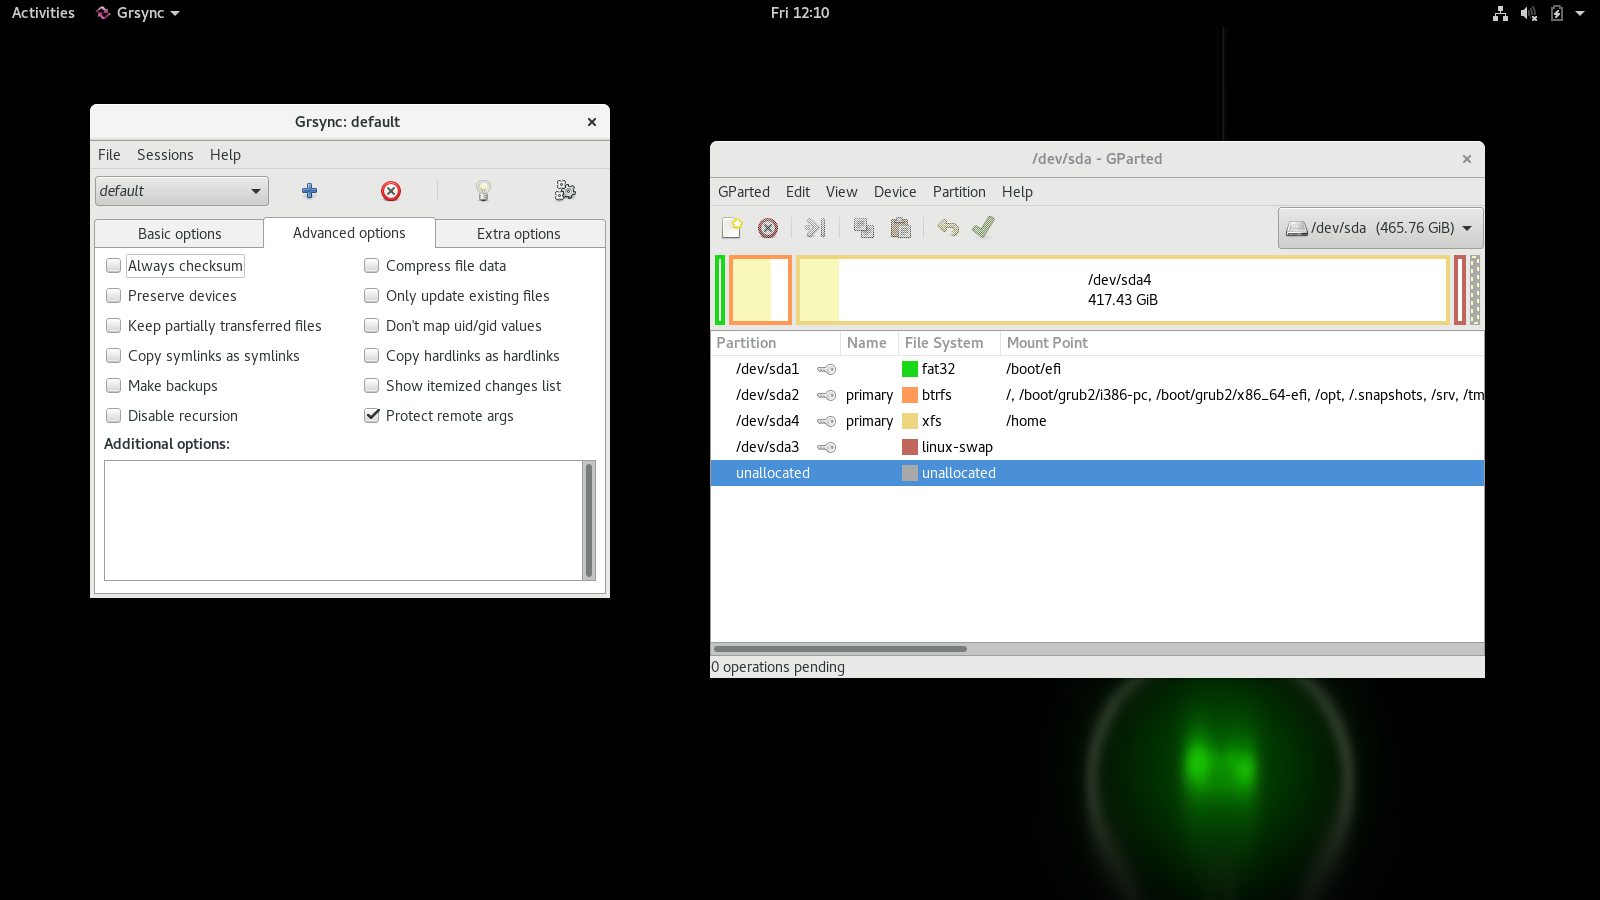The height and width of the screenshot is (900, 1600).
Task: Click the Activities button in the top bar
Action: 43,13
